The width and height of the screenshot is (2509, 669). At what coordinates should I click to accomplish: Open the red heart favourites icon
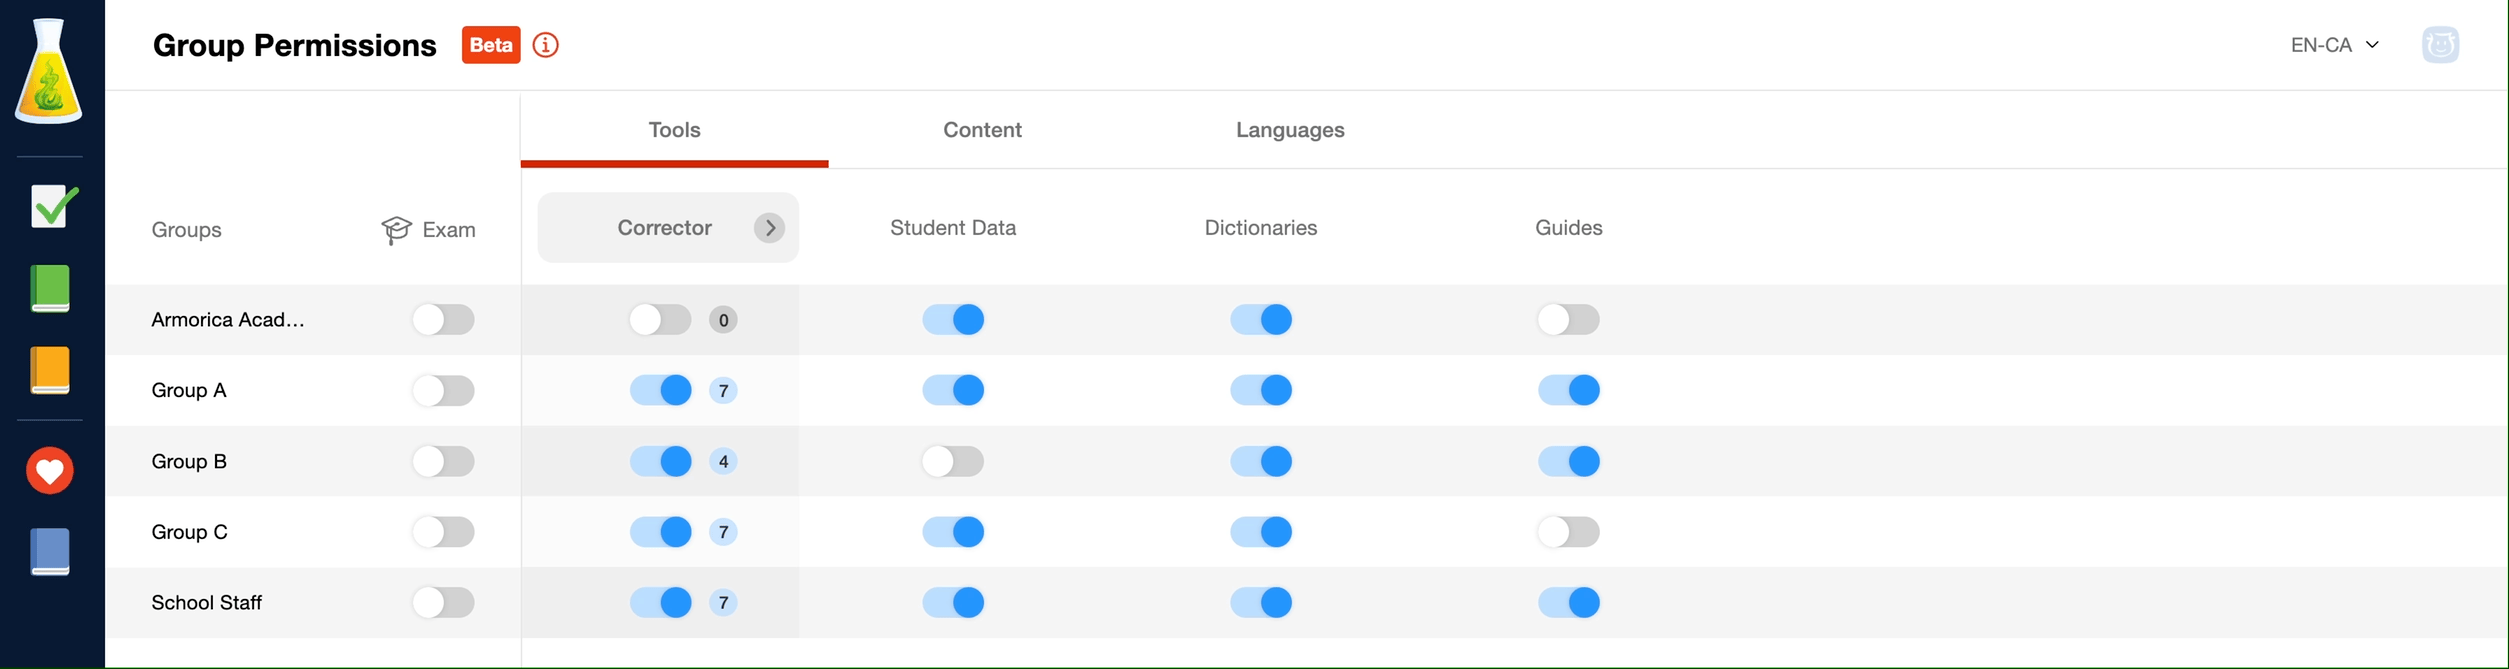coord(50,471)
